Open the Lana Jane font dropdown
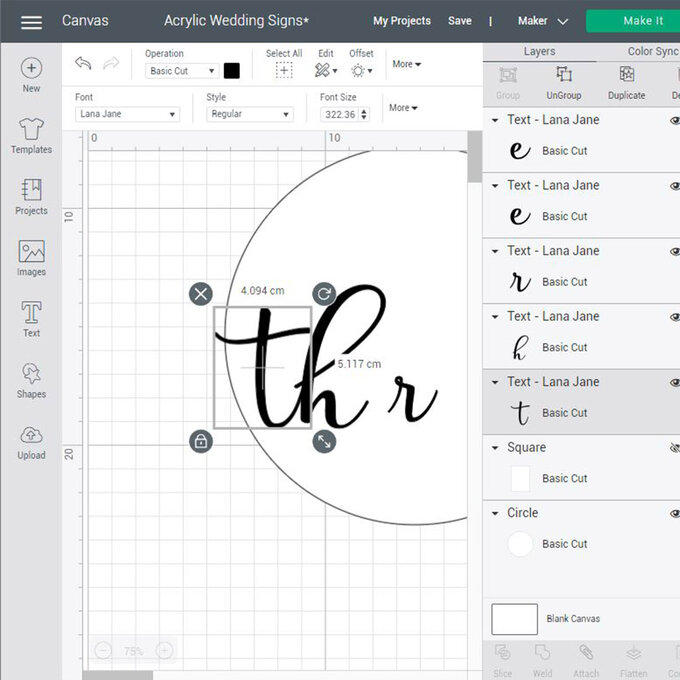The height and width of the screenshot is (680, 680). point(127,114)
